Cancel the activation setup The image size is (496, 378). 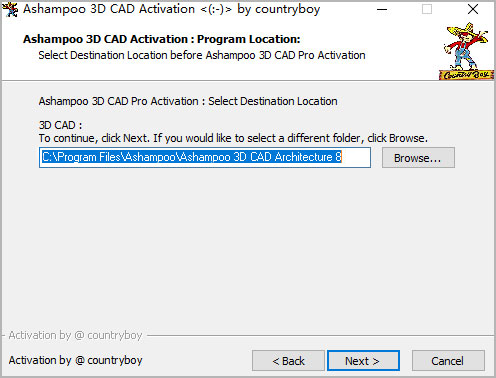coord(448,361)
